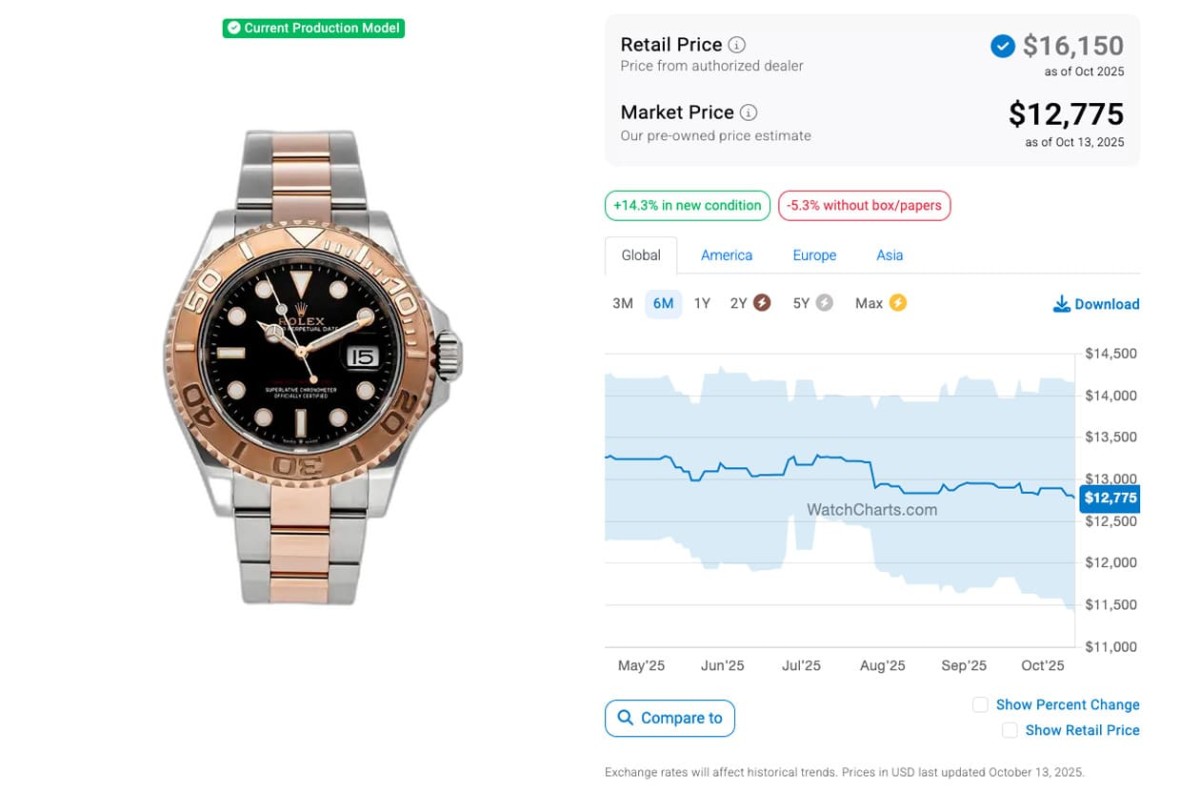1200x794 pixels.
Task: Click the Max premium lightning icon
Action: pyautogui.click(x=898, y=303)
